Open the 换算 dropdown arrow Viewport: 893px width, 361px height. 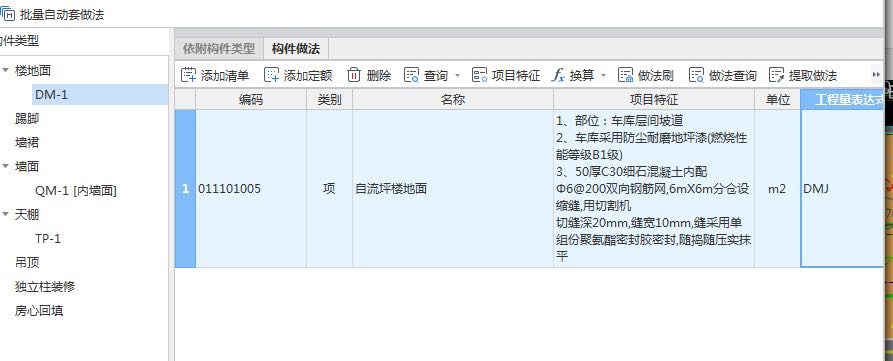click(604, 76)
